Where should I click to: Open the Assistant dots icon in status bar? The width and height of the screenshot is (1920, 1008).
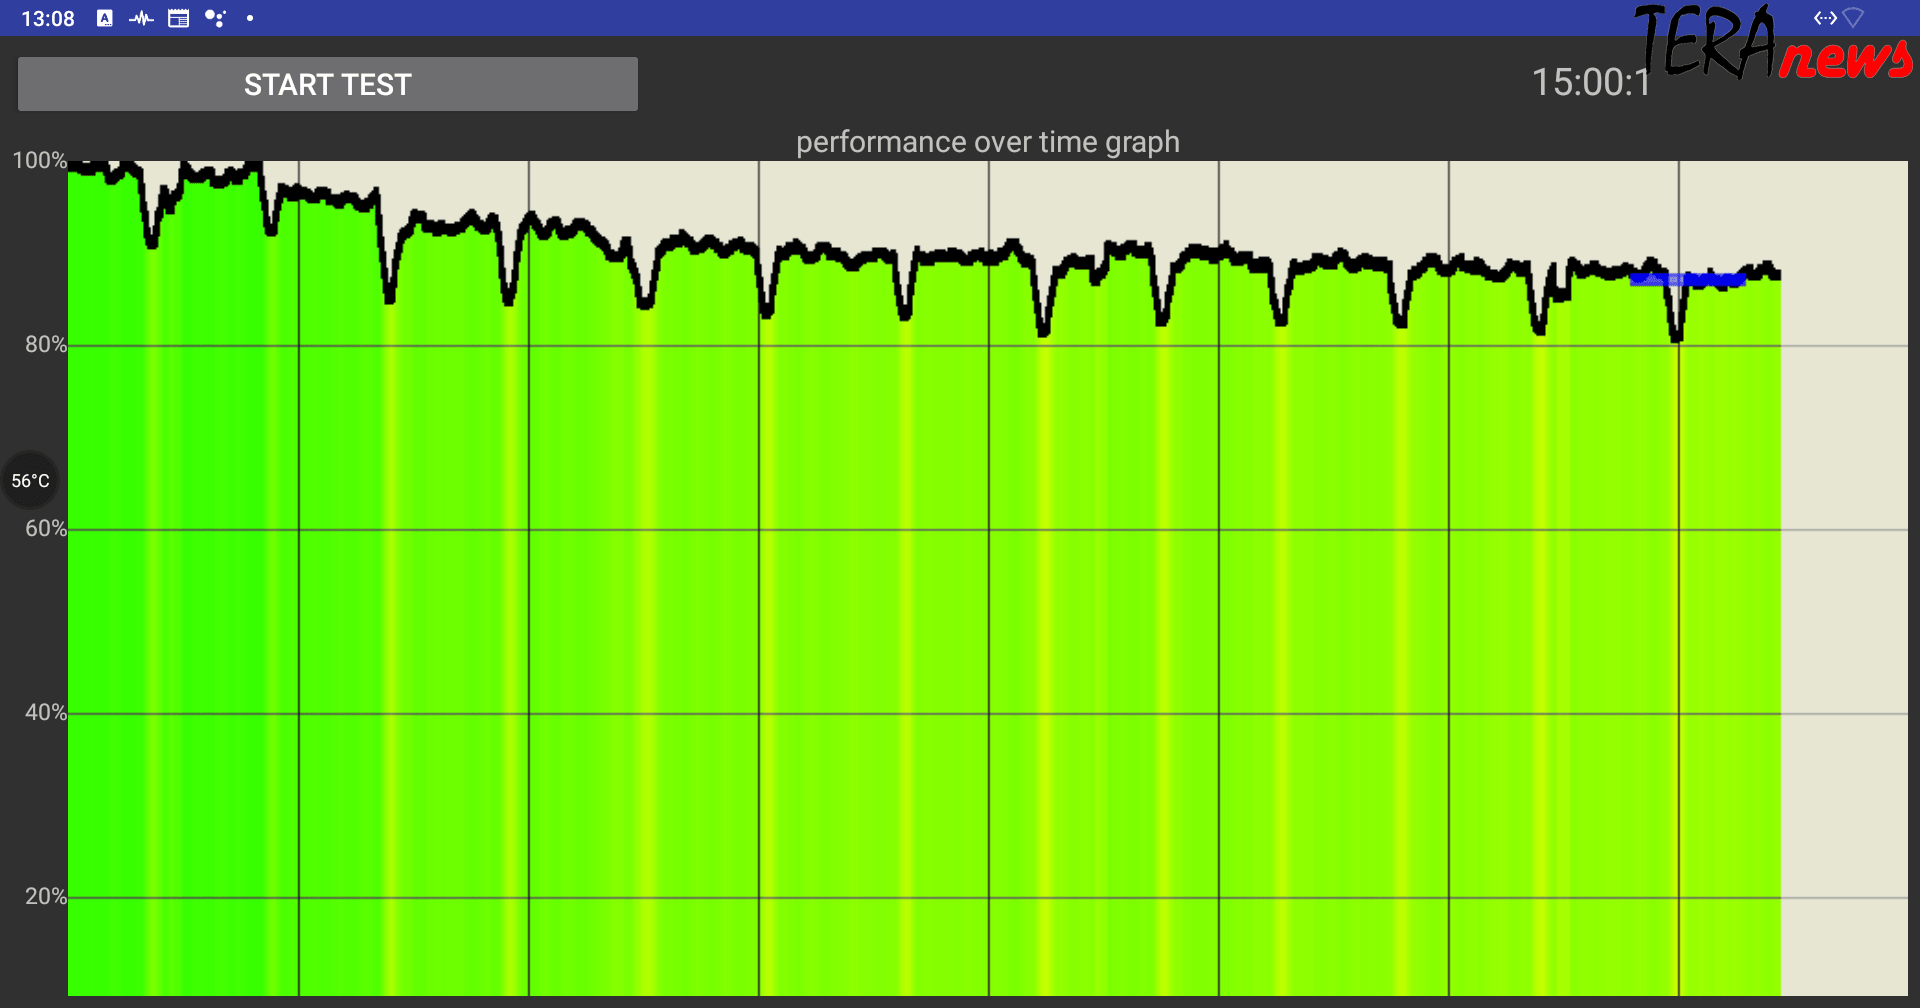(215, 18)
